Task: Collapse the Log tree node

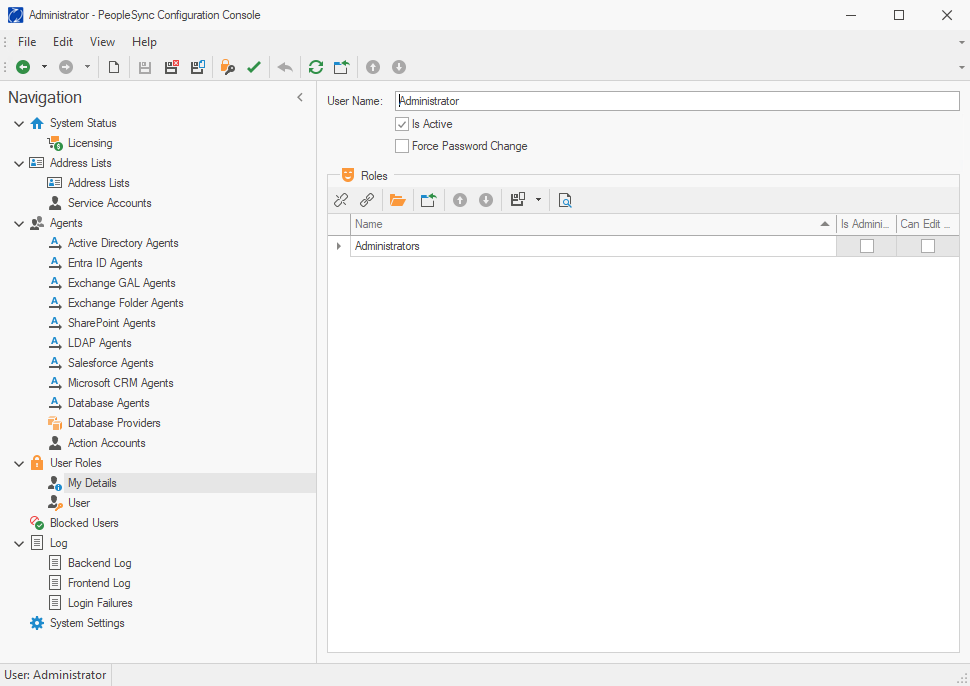Action: click(x=19, y=543)
